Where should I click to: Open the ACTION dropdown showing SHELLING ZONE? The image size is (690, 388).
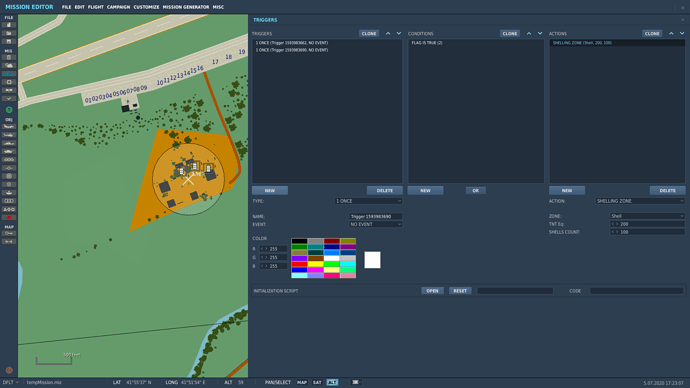(x=640, y=201)
